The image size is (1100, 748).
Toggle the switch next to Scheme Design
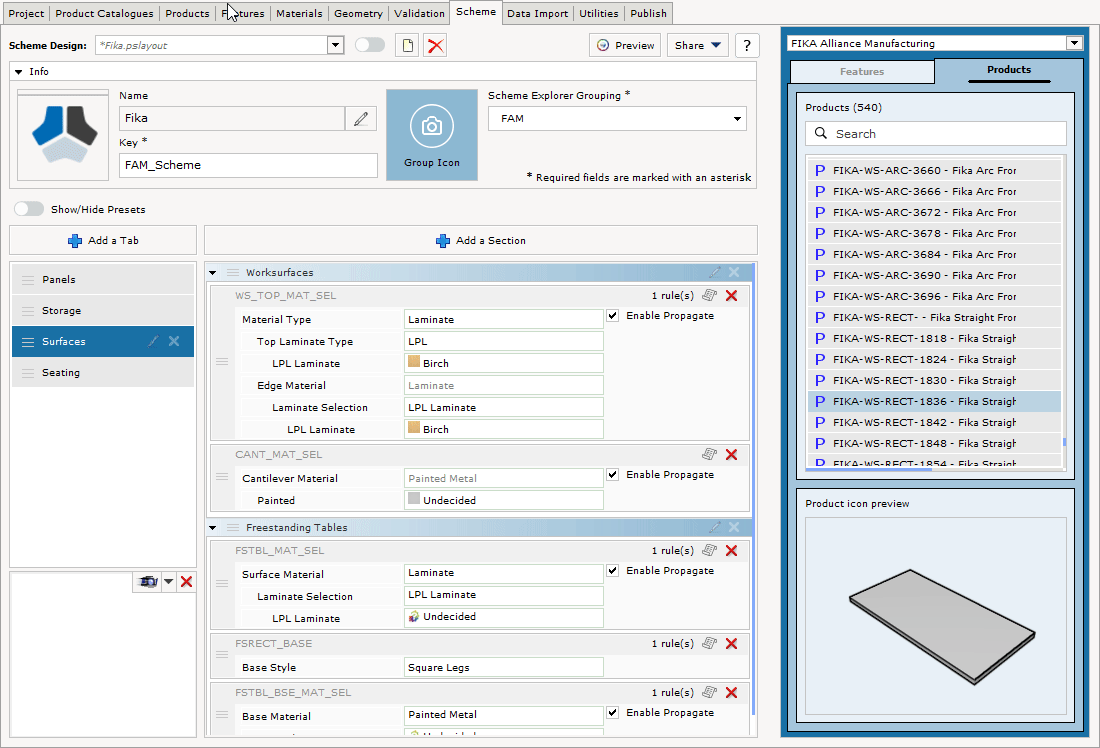coord(370,45)
